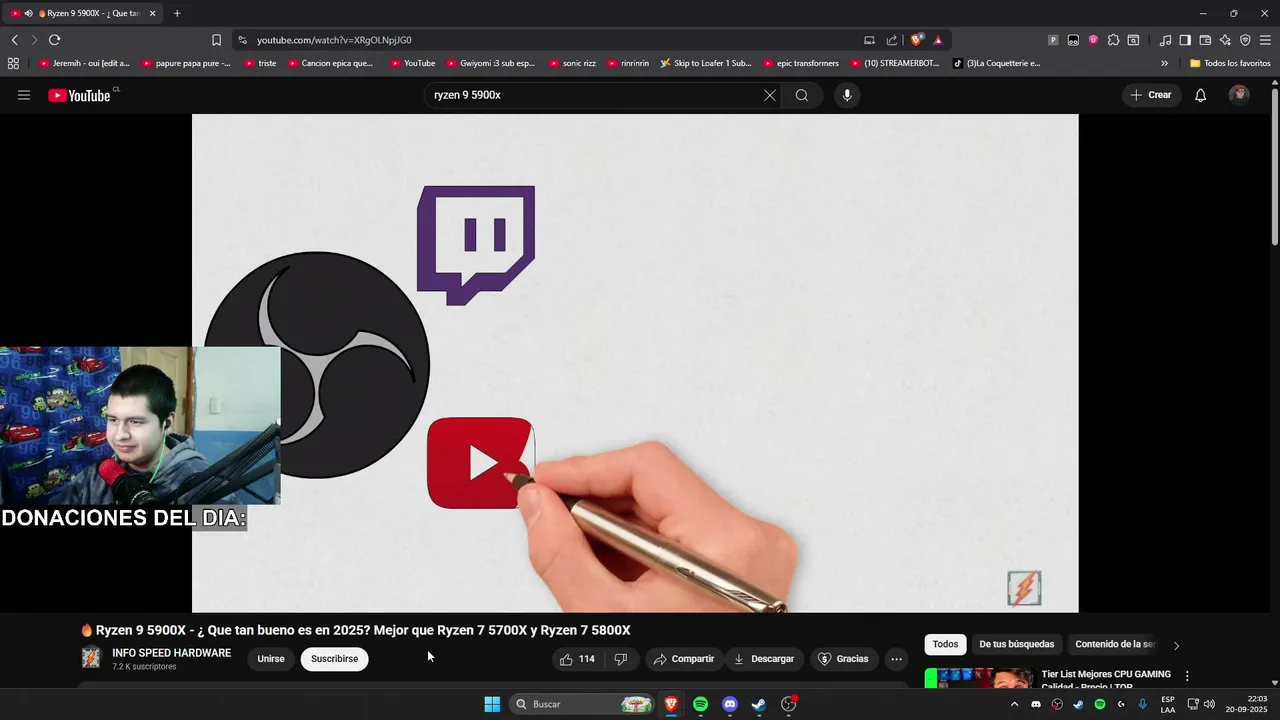This screenshot has width=1280, height=720.
Task: Show hidden system tray icons
Action: coord(1014,704)
